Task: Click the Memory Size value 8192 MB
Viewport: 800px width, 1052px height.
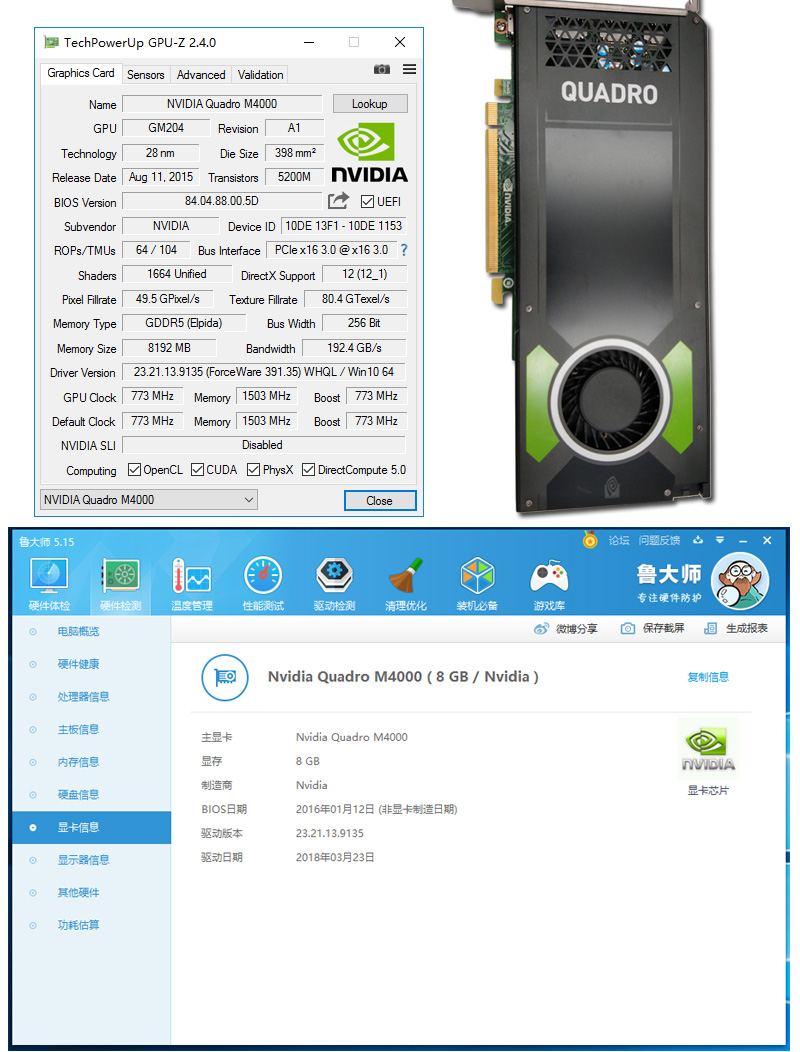Action: 169,348
